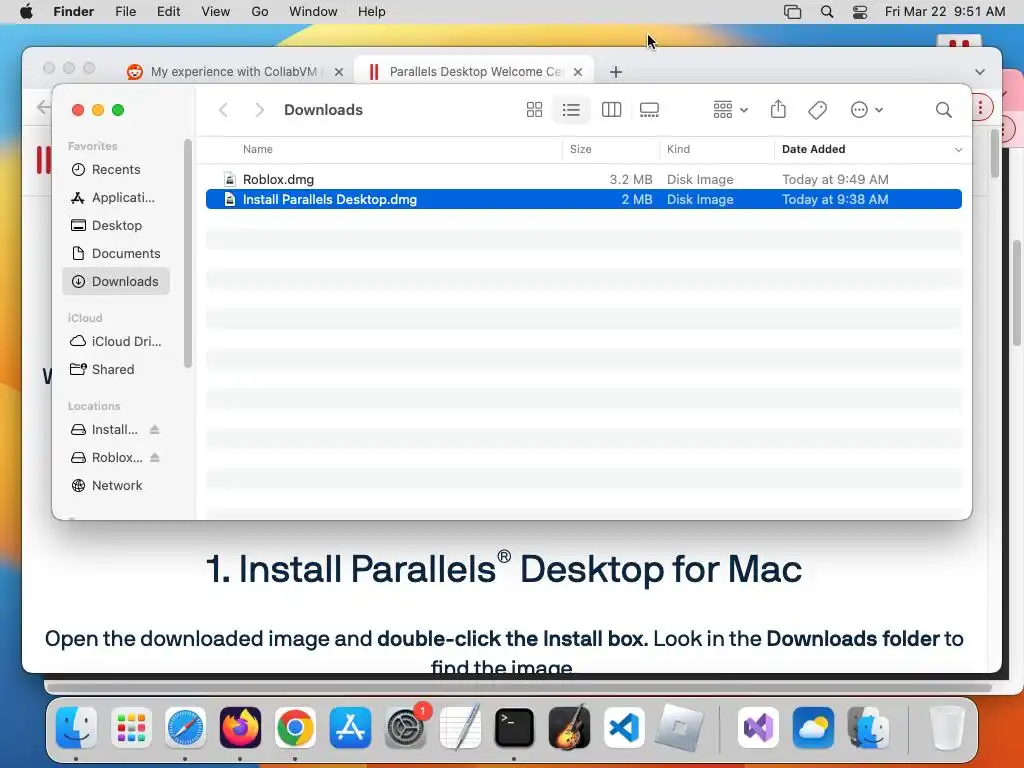Open Recents in Finder sidebar

pos(116,170)
